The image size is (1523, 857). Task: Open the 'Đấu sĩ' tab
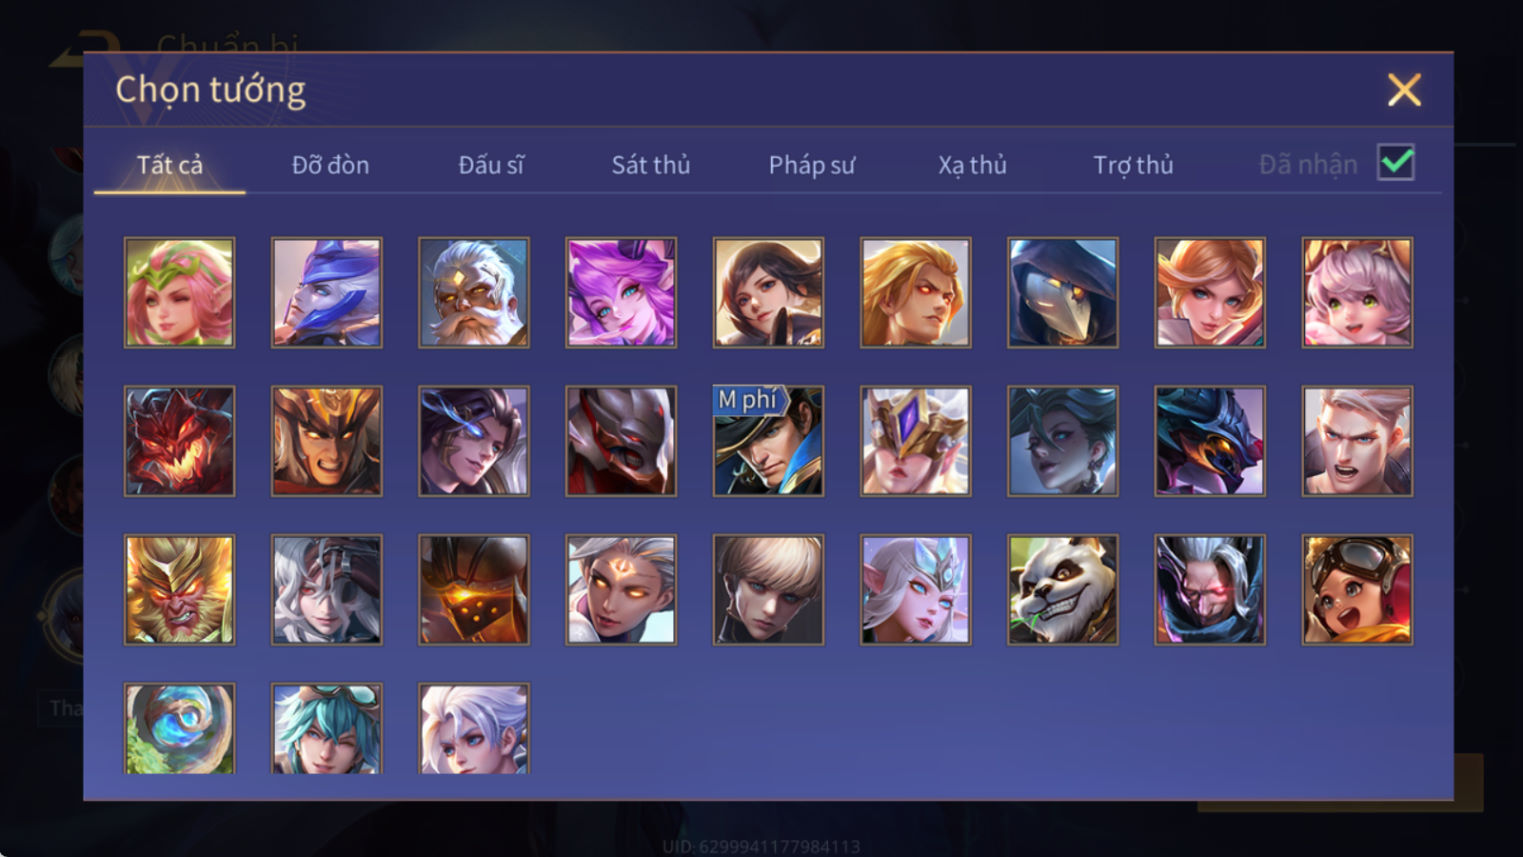(491, 165)
